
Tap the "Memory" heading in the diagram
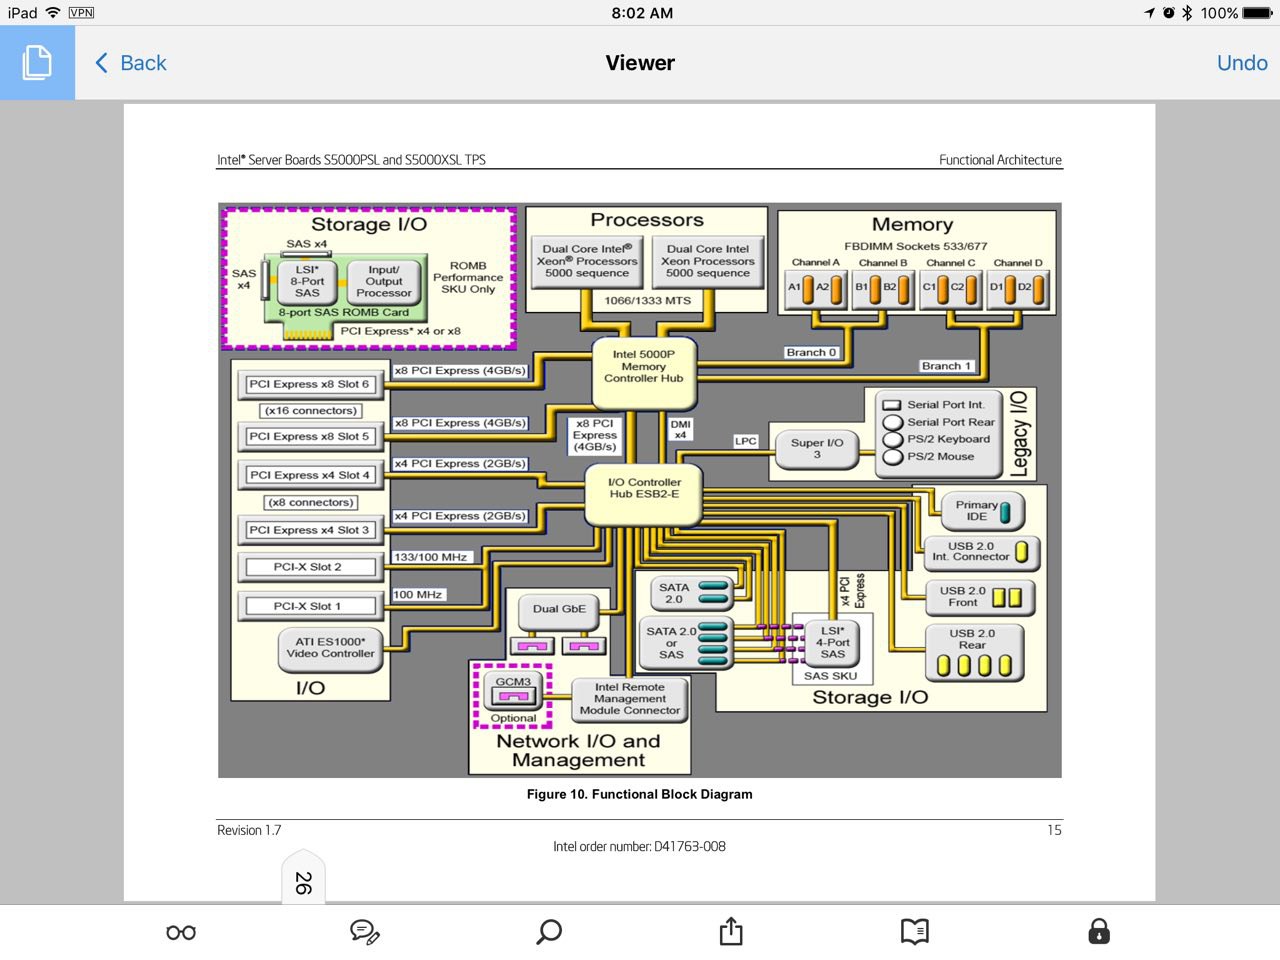click(x=912, y=225)
